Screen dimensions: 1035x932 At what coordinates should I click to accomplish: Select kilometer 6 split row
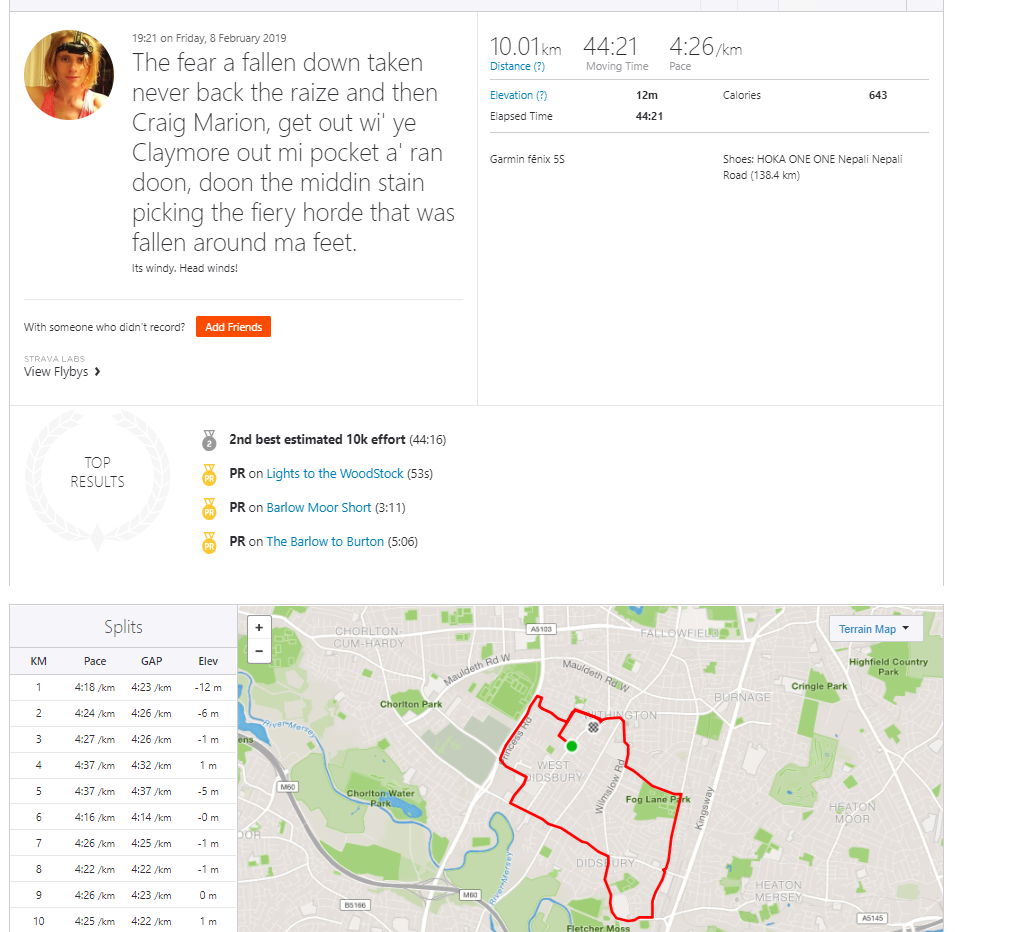pos(123,817)
